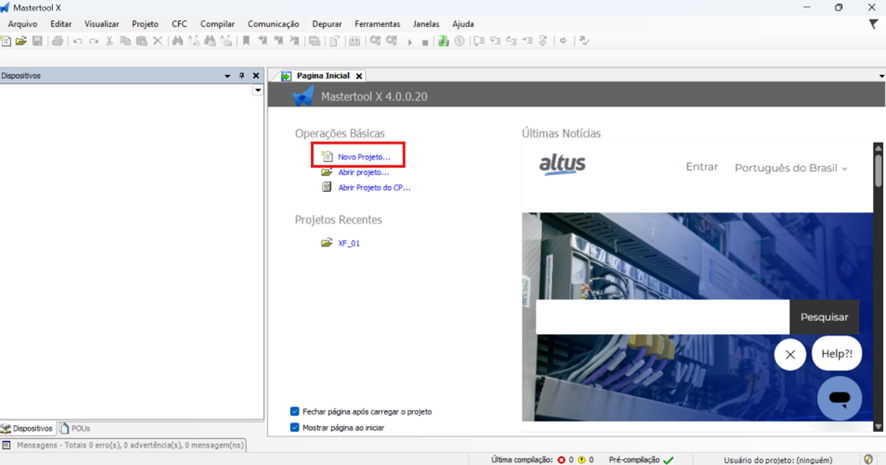The height and width of the screenshot is (465, 886).
Task: Toggle 'Mostrar página ao iniciar' checkbox
Action: [295, 427]
